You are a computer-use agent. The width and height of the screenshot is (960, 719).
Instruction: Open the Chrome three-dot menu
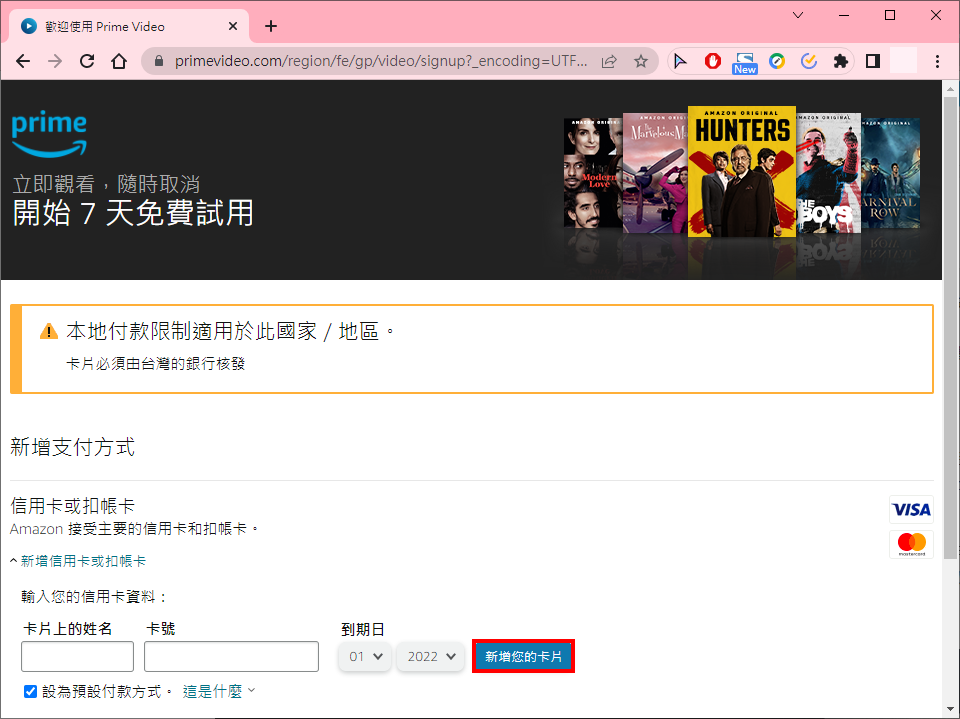tap(937, 61)
